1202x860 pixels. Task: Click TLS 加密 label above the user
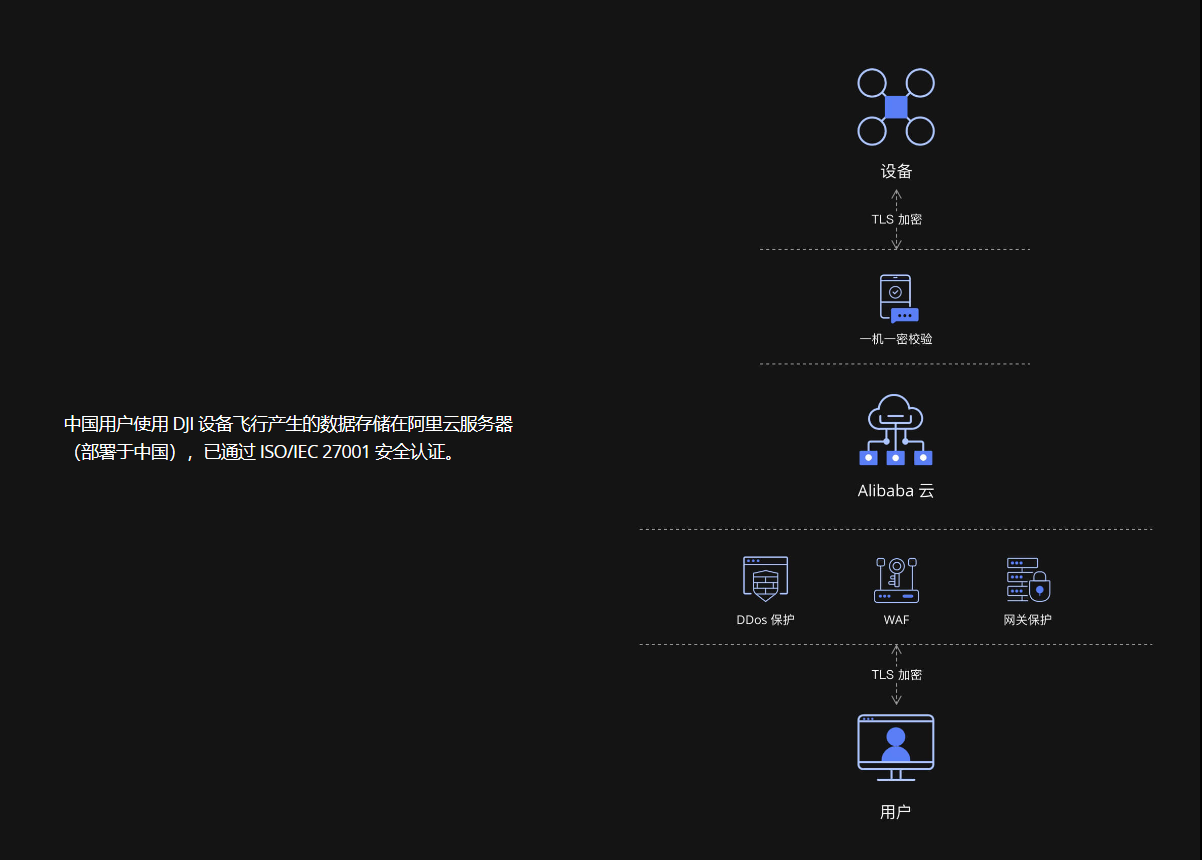click(x=896, y=675)
